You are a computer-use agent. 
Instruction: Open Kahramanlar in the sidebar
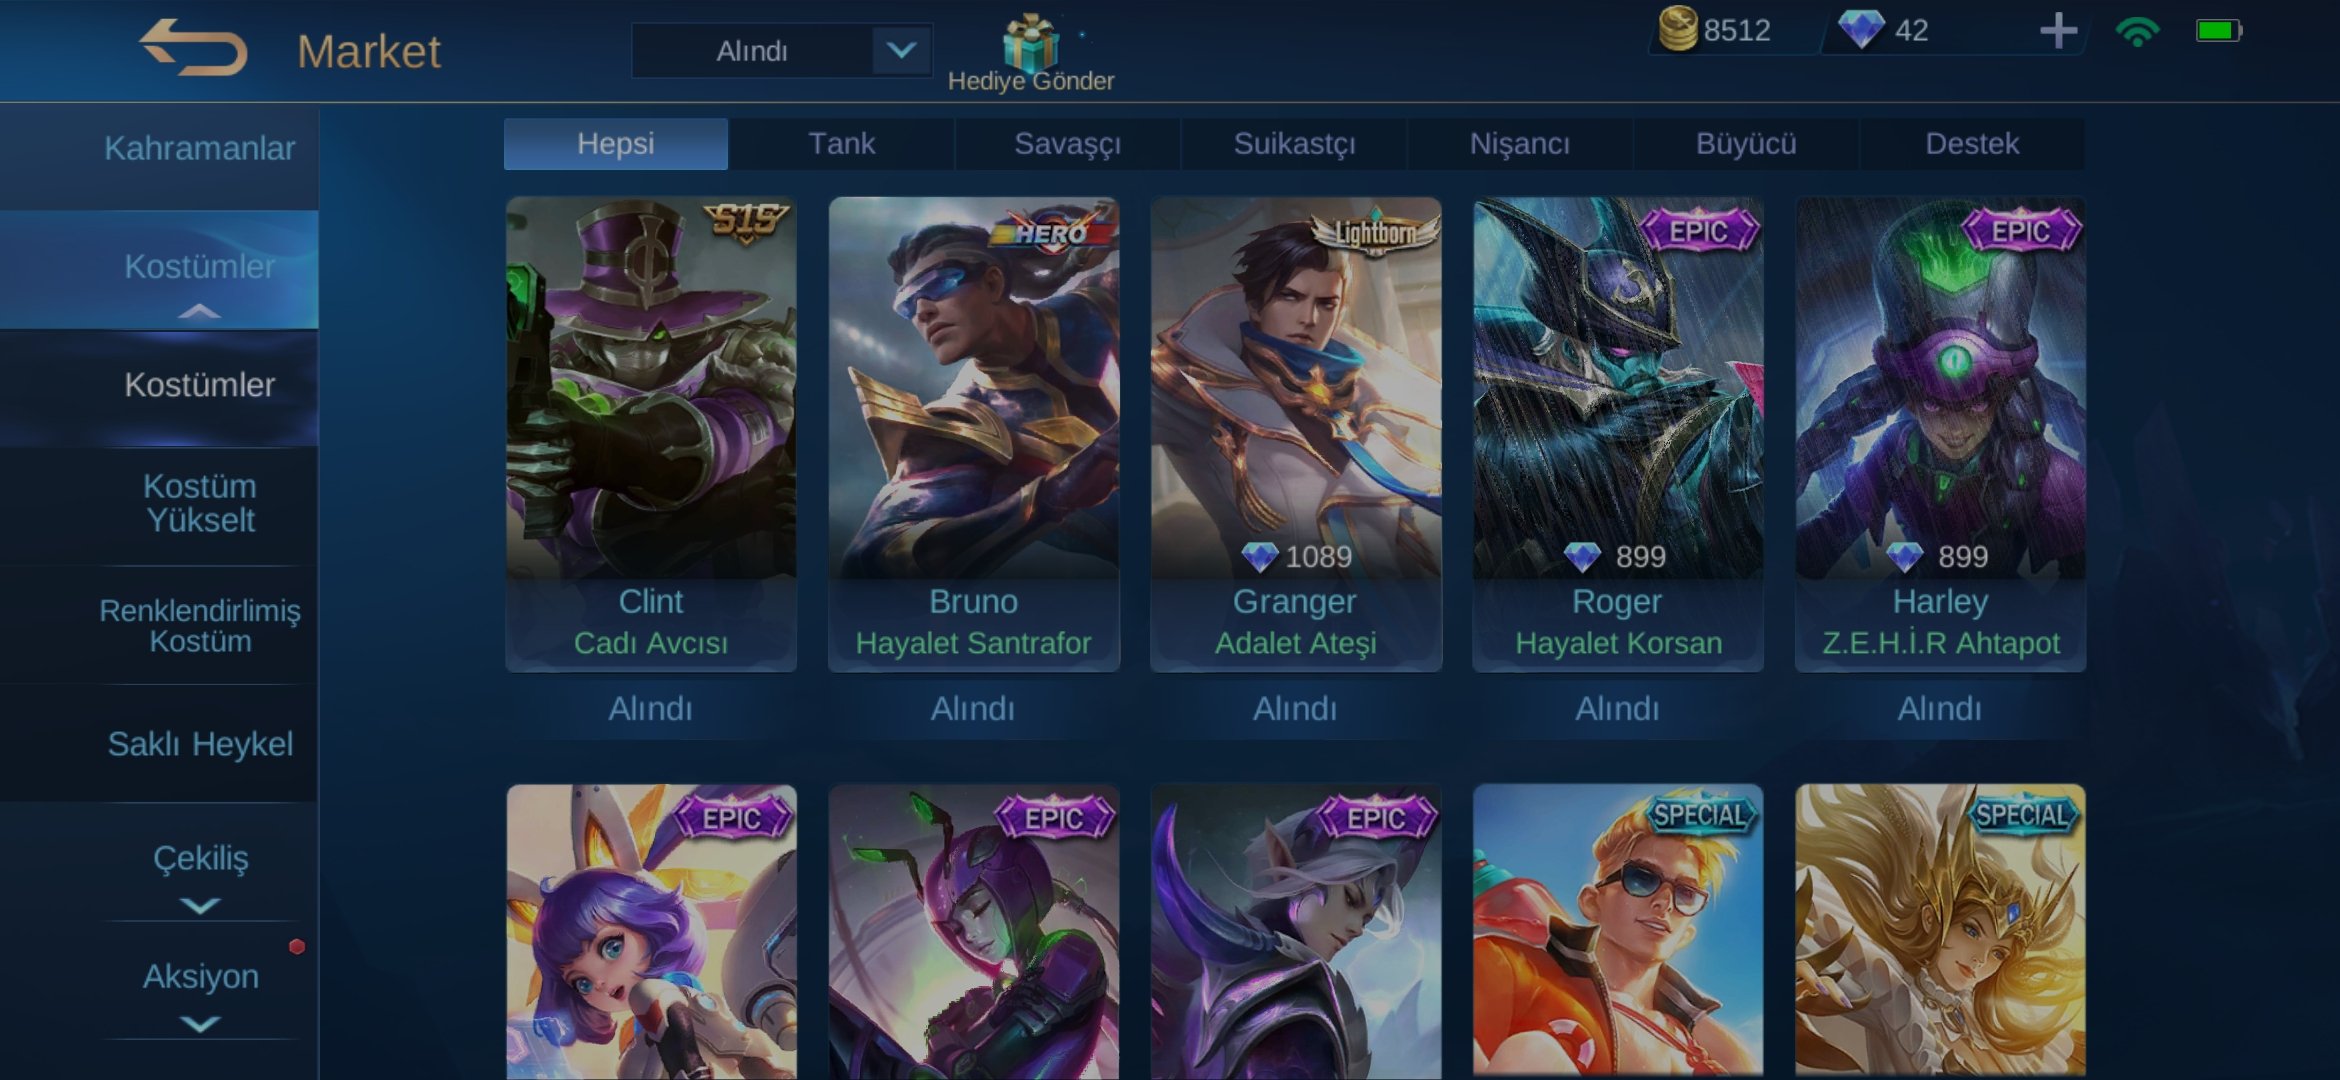200,148
